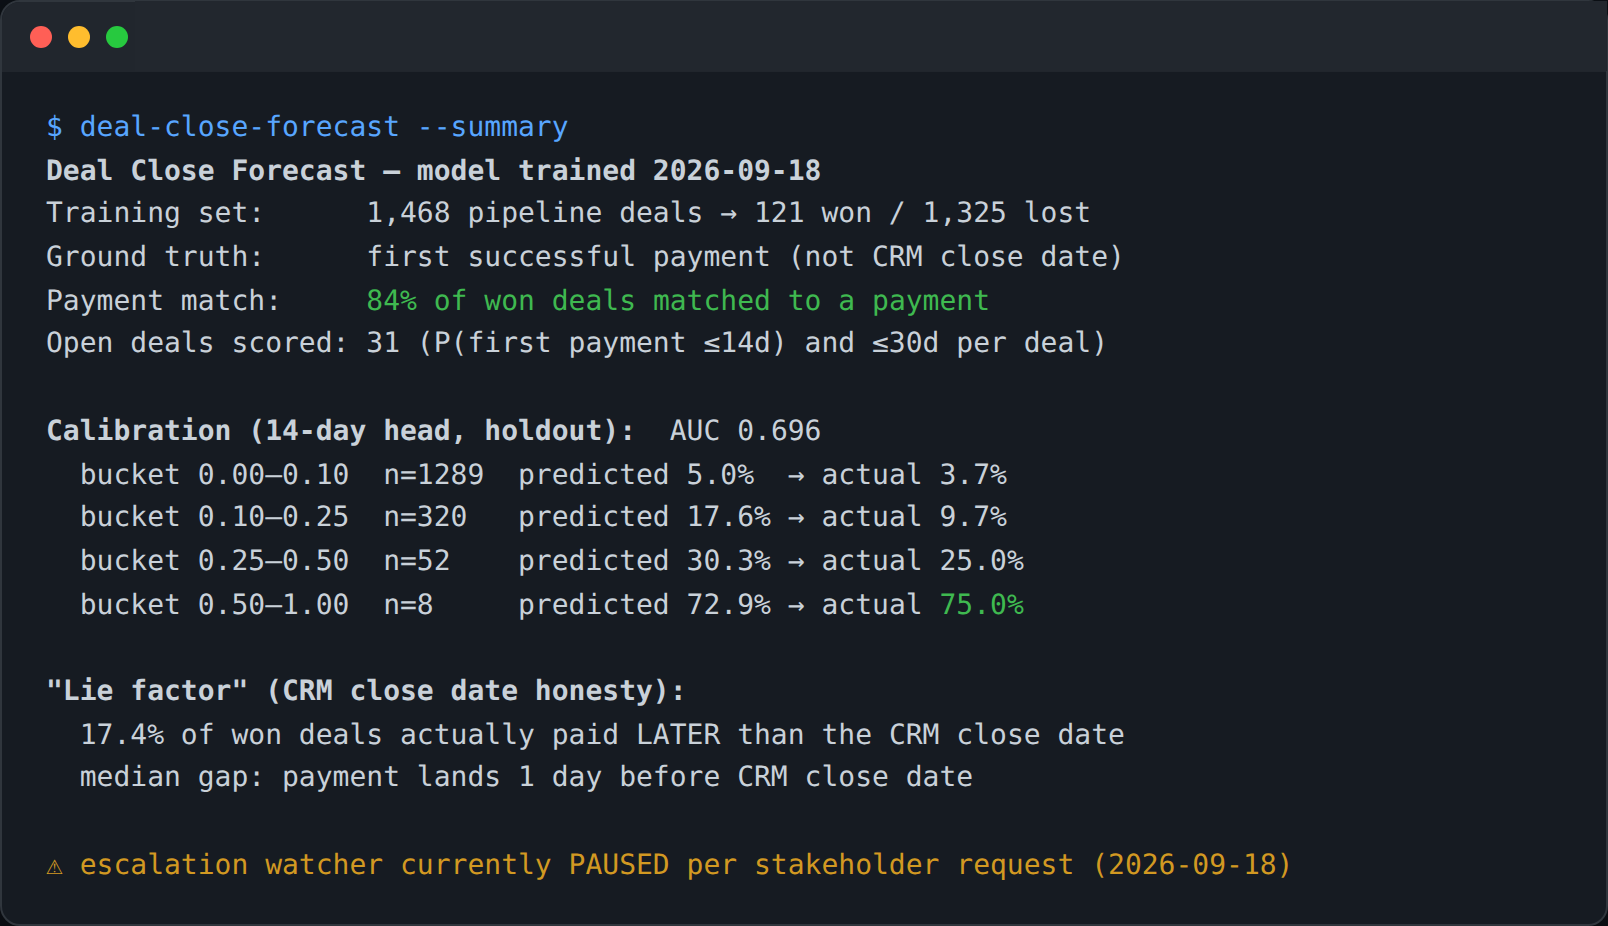The image size is (1608, 926).
Task: Click the green '75.0%' actual value
Action: (981, 605)
